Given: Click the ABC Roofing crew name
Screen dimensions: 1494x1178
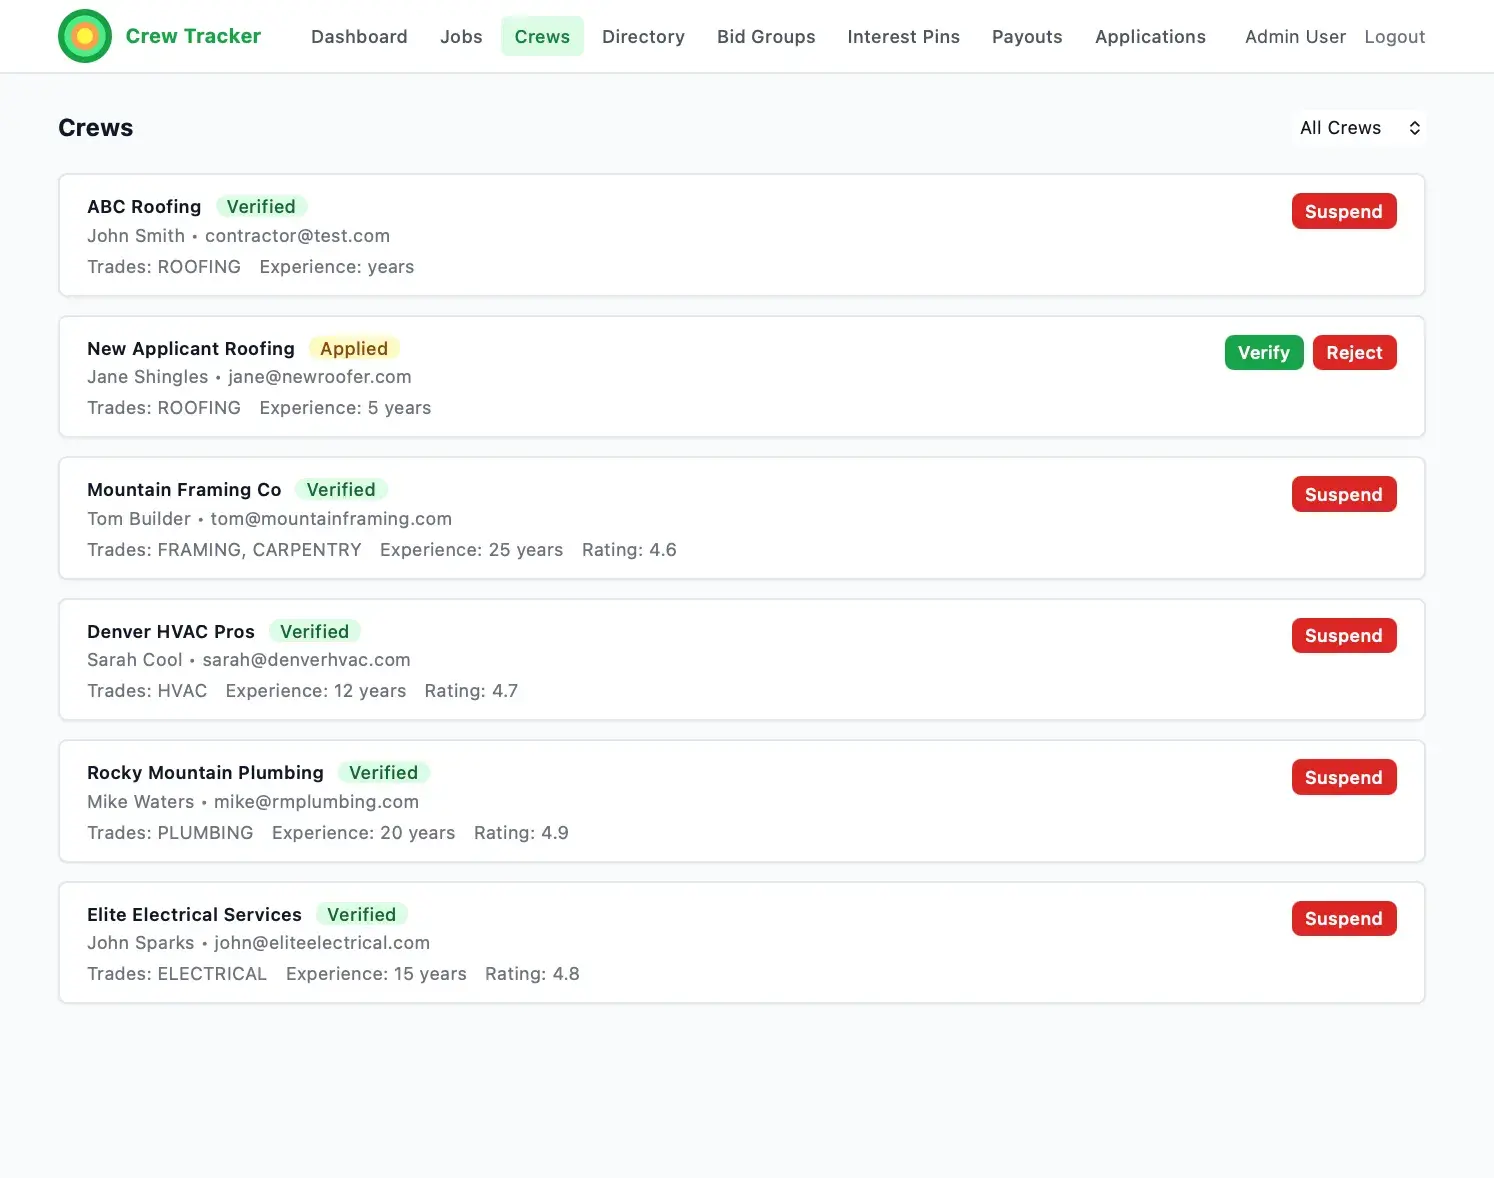Looking at the screenshot, I should click(144, 207).
